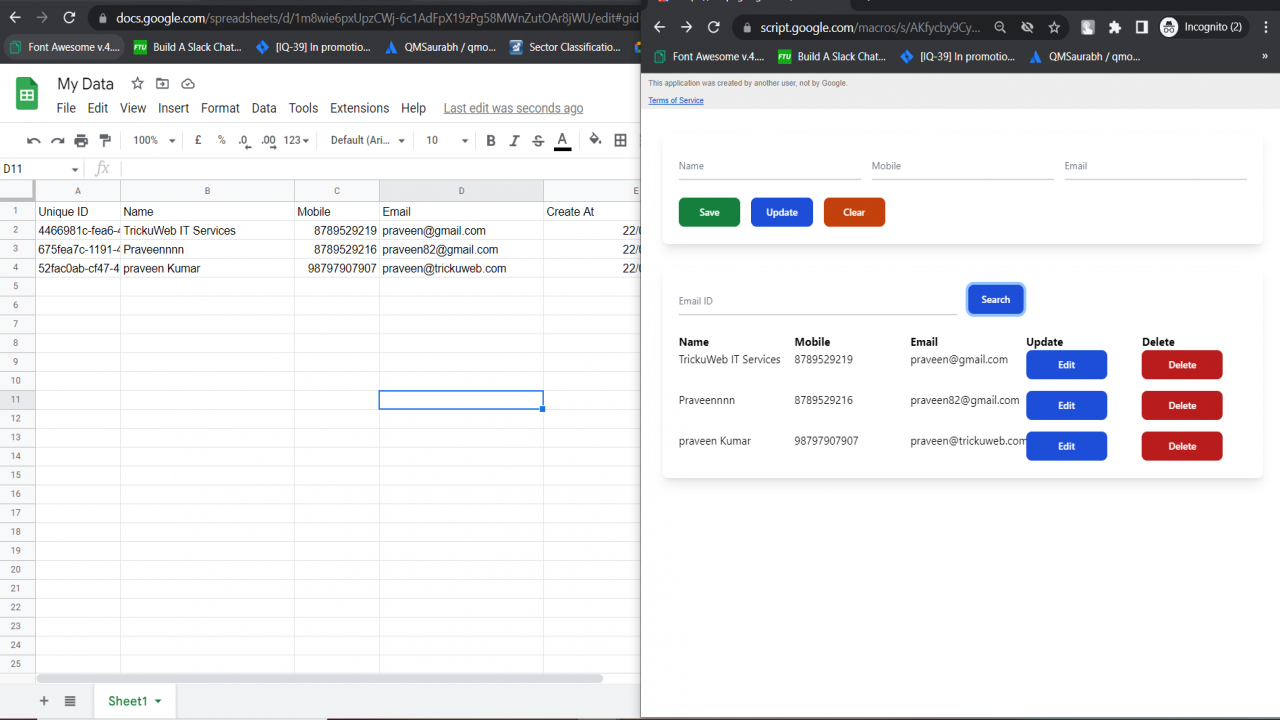Click the Terms of Service link
1280x720 pixels.
(x=676, y=101)
